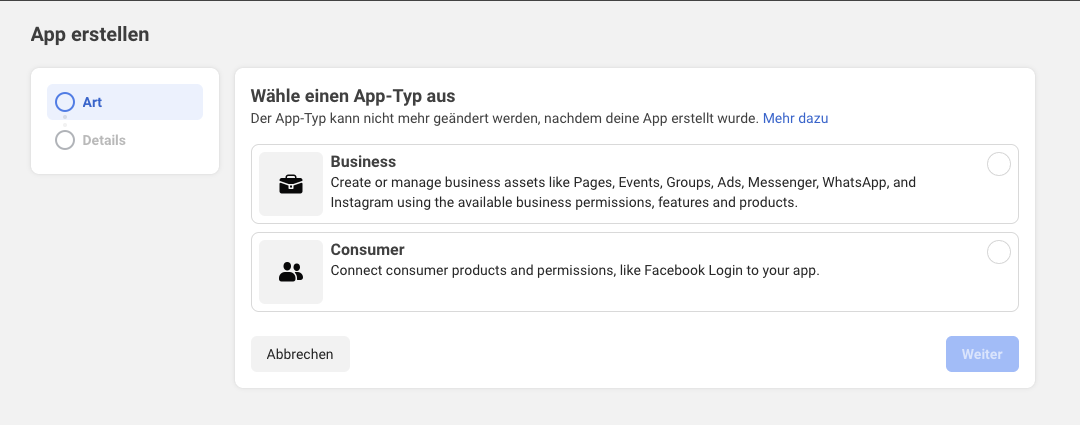Click the 'Business' option title
The height and width of the screenshot is (425, 1080).
pos(363,162)
